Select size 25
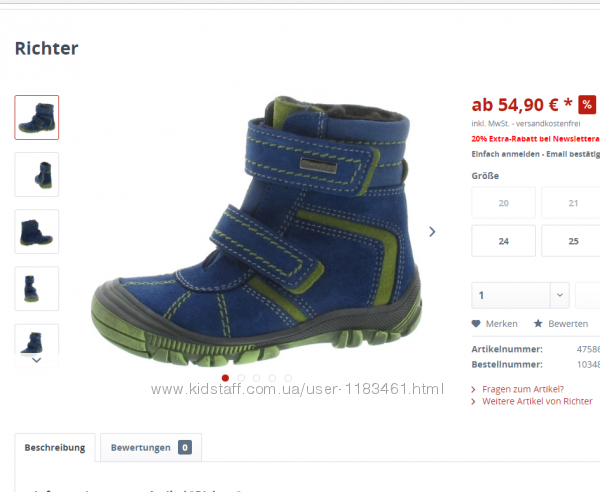Image resolution: width=600 pixels, height=492 pixels. coord(571,241)
